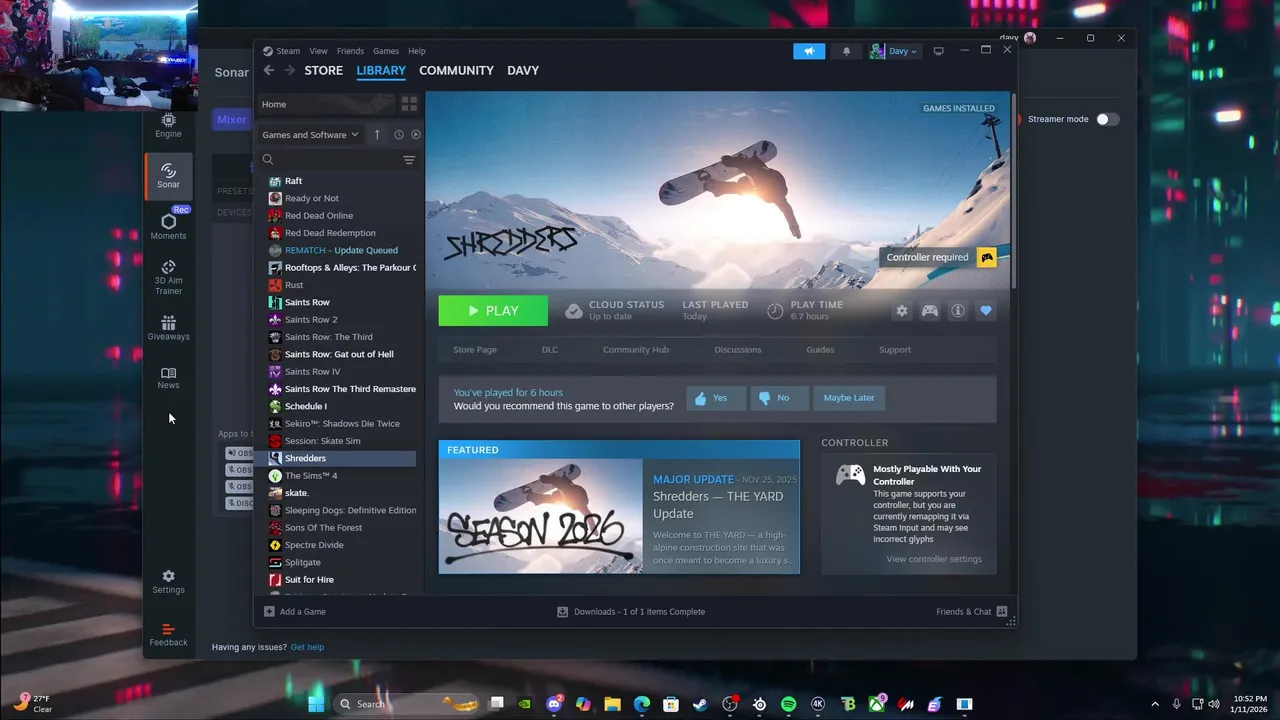The height and width of the screenshot is (720, 1280).
Task: Open the DAVY profile tab
Action: coord(523,70)
